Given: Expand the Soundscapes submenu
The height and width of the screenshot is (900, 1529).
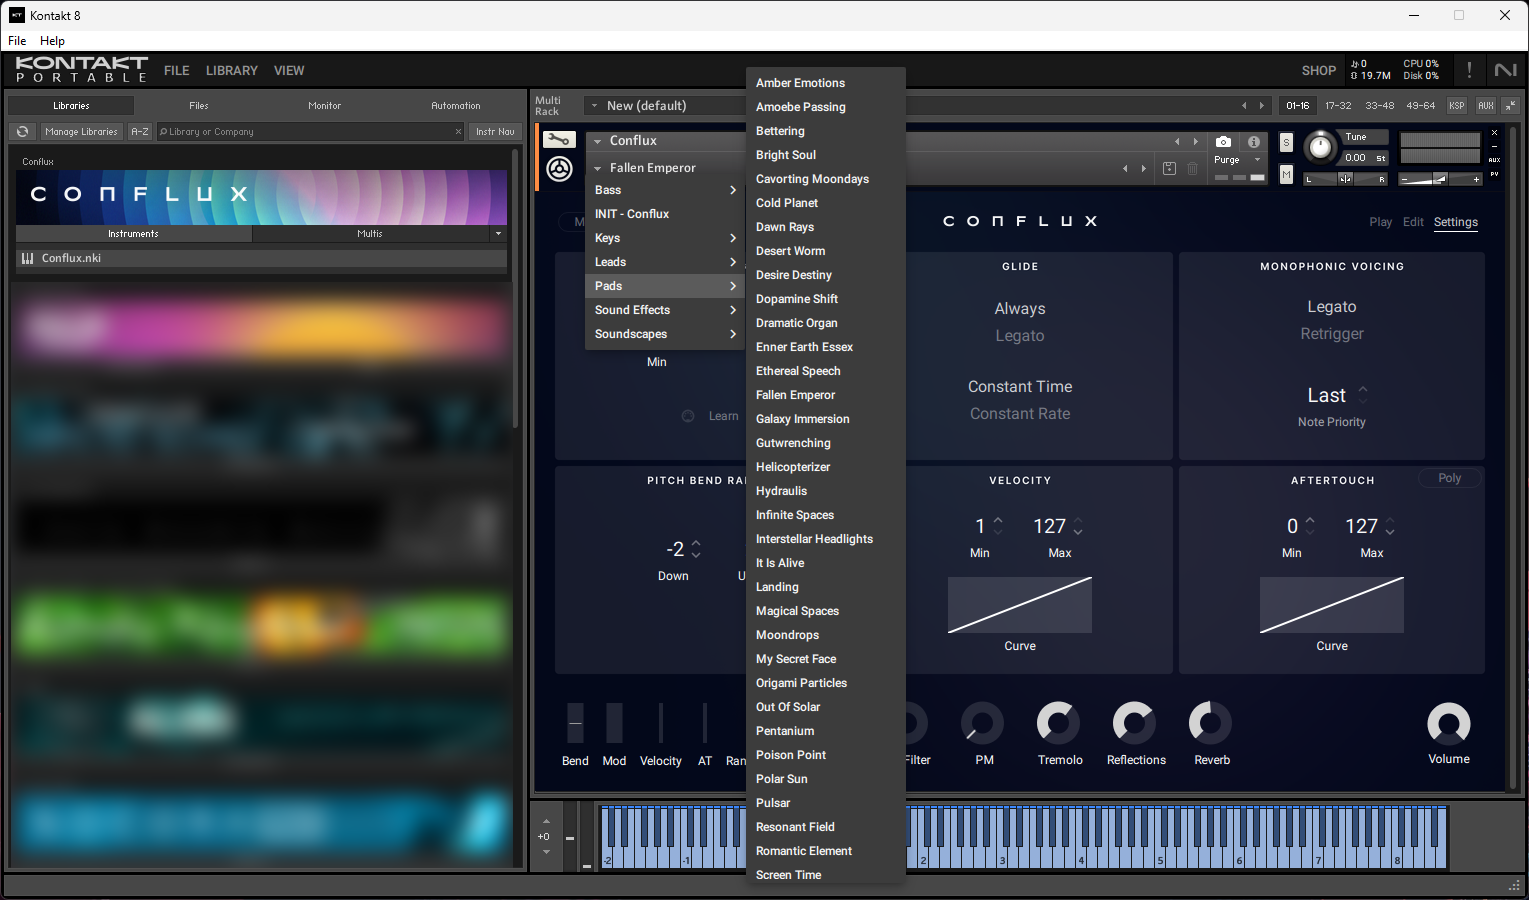Looking at the screenshot, I should click(x=665, y=334).
